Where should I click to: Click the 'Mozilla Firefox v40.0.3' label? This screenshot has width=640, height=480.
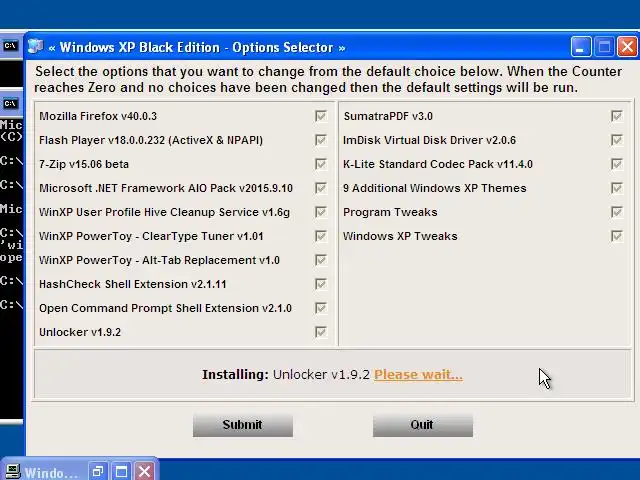(x=98, y=116)
